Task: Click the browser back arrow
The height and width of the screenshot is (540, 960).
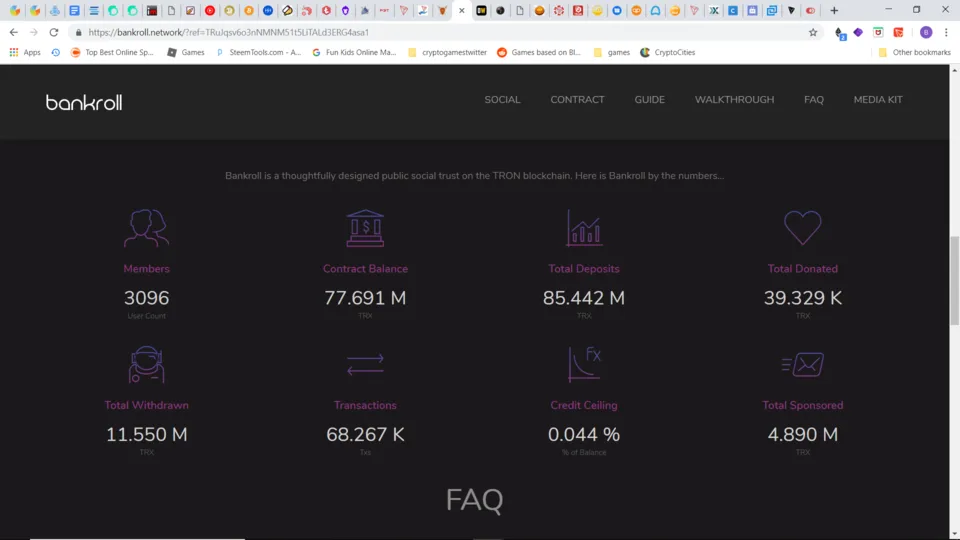Action: point(13,32)
